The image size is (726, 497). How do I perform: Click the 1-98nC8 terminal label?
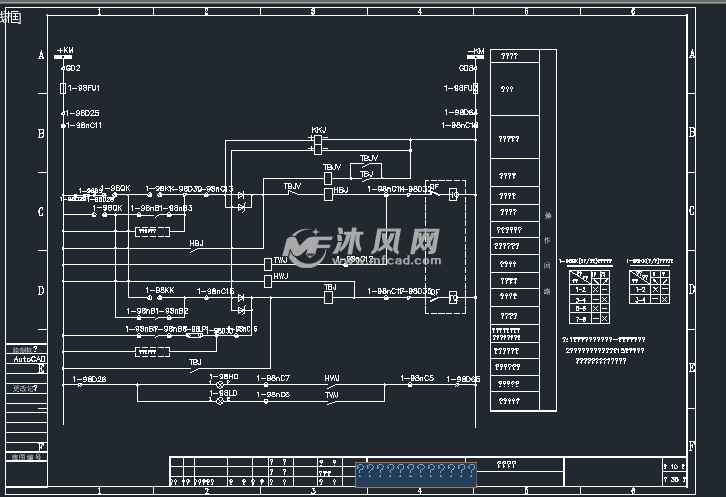click(x=273, y=394)
